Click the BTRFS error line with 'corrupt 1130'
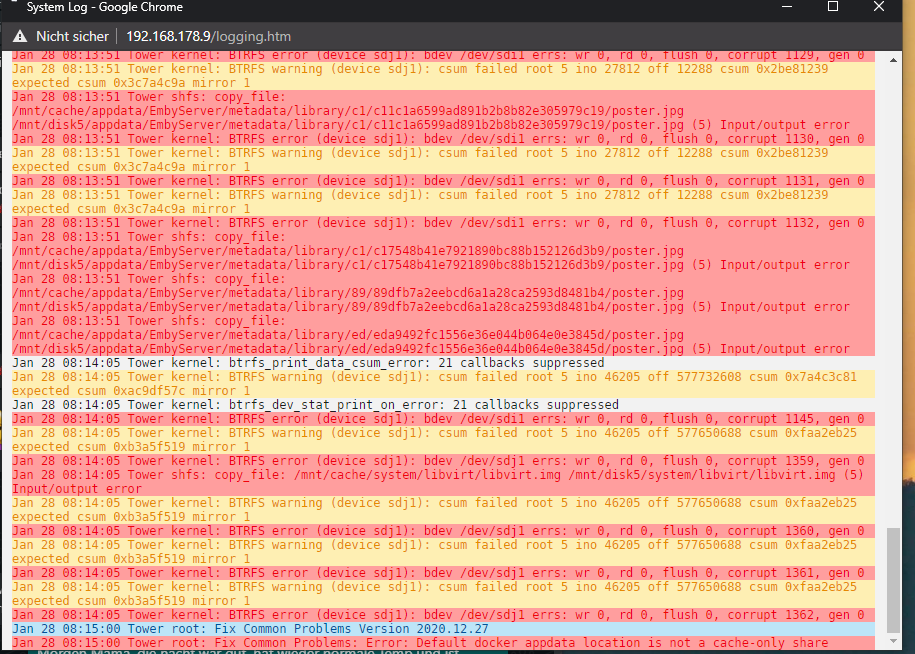Viewport: 915px width, 654px height. 443,139
